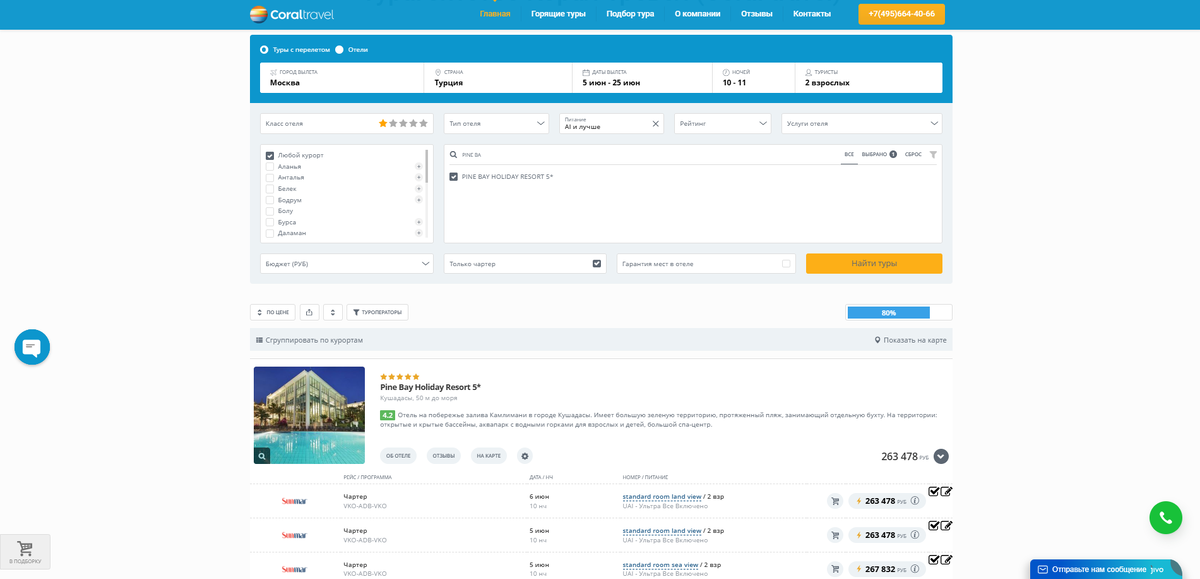This screenshot has width=1200, height=579.
Task: Click the 'На карте' hotel button
Action: point(488,456)
